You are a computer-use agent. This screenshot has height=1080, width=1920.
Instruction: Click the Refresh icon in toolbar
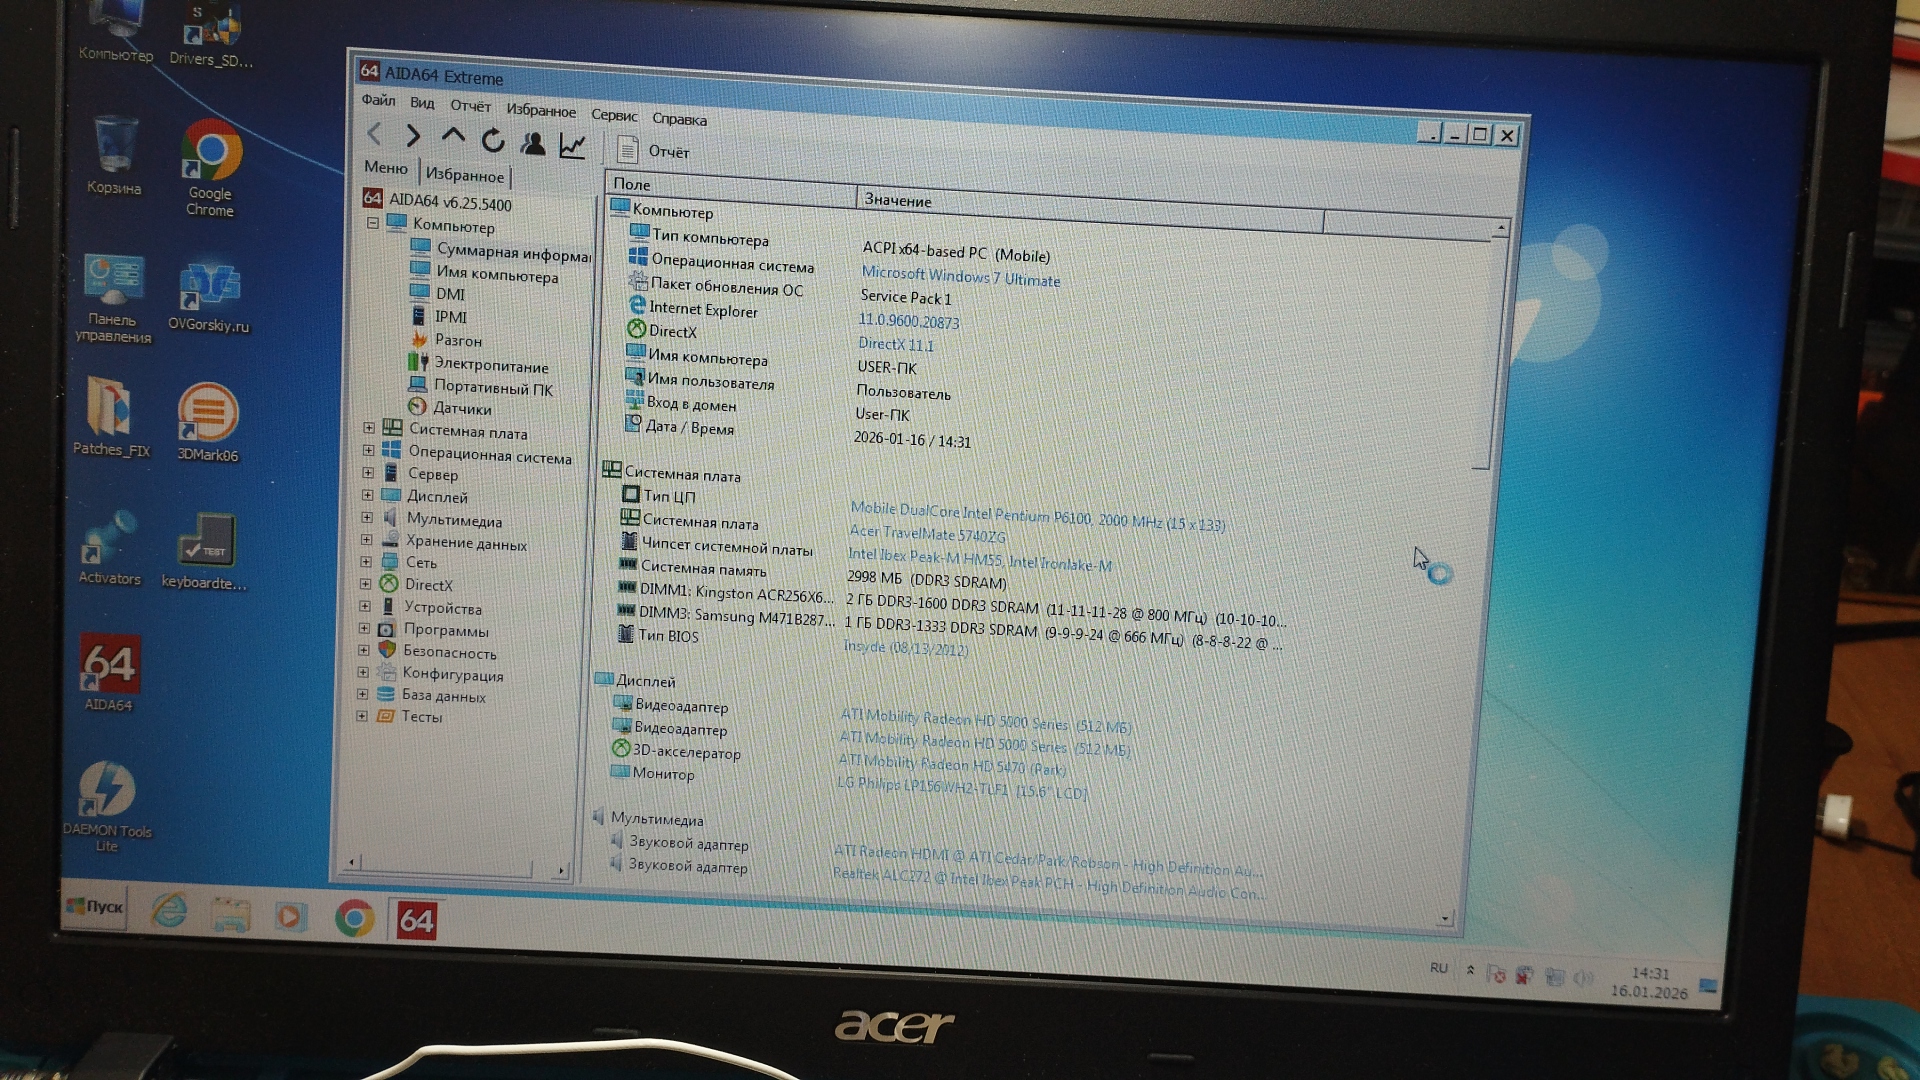click(x=493, y=141)
